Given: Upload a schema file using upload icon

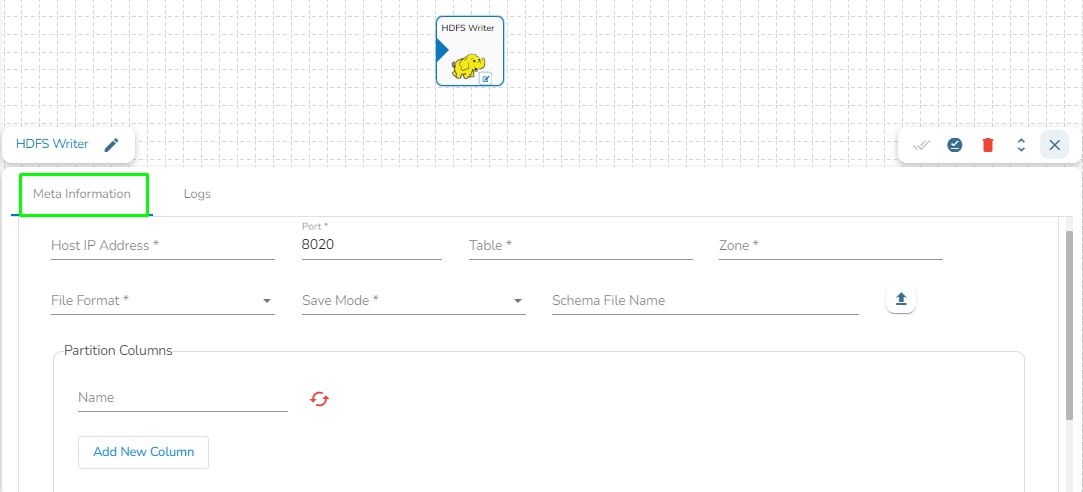Looking at the screenshot, I should tap(901, 299).
